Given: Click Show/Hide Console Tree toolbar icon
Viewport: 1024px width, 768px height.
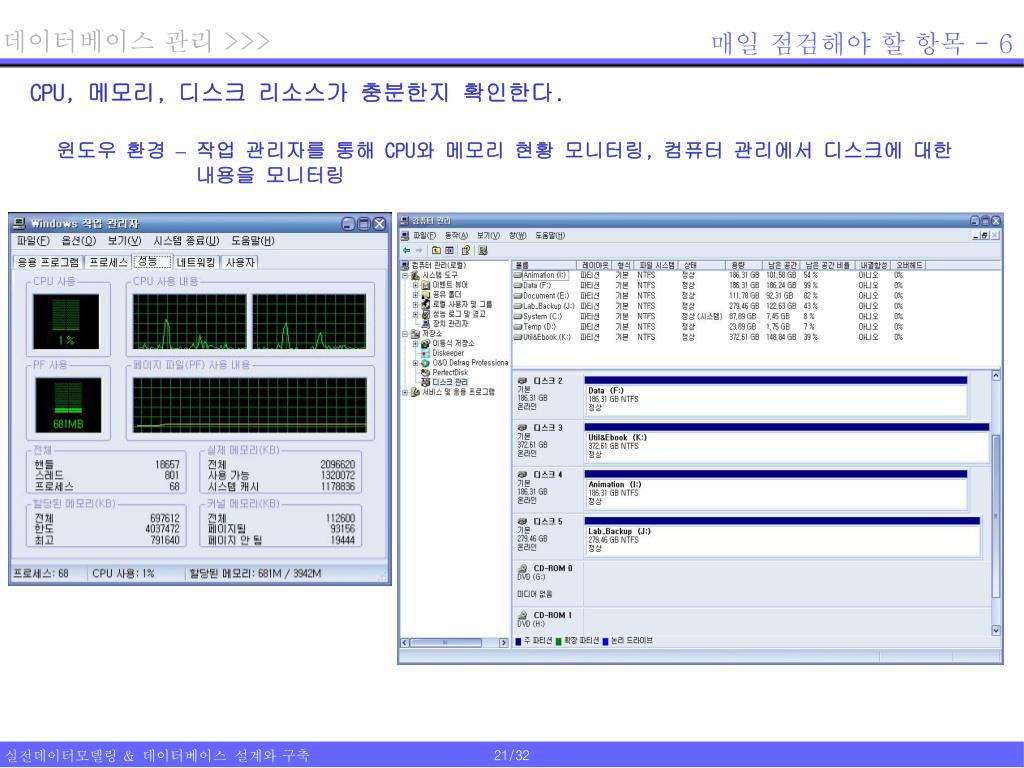Looking at the screenshot, I should pyautogui.click(x=449, y=250).
